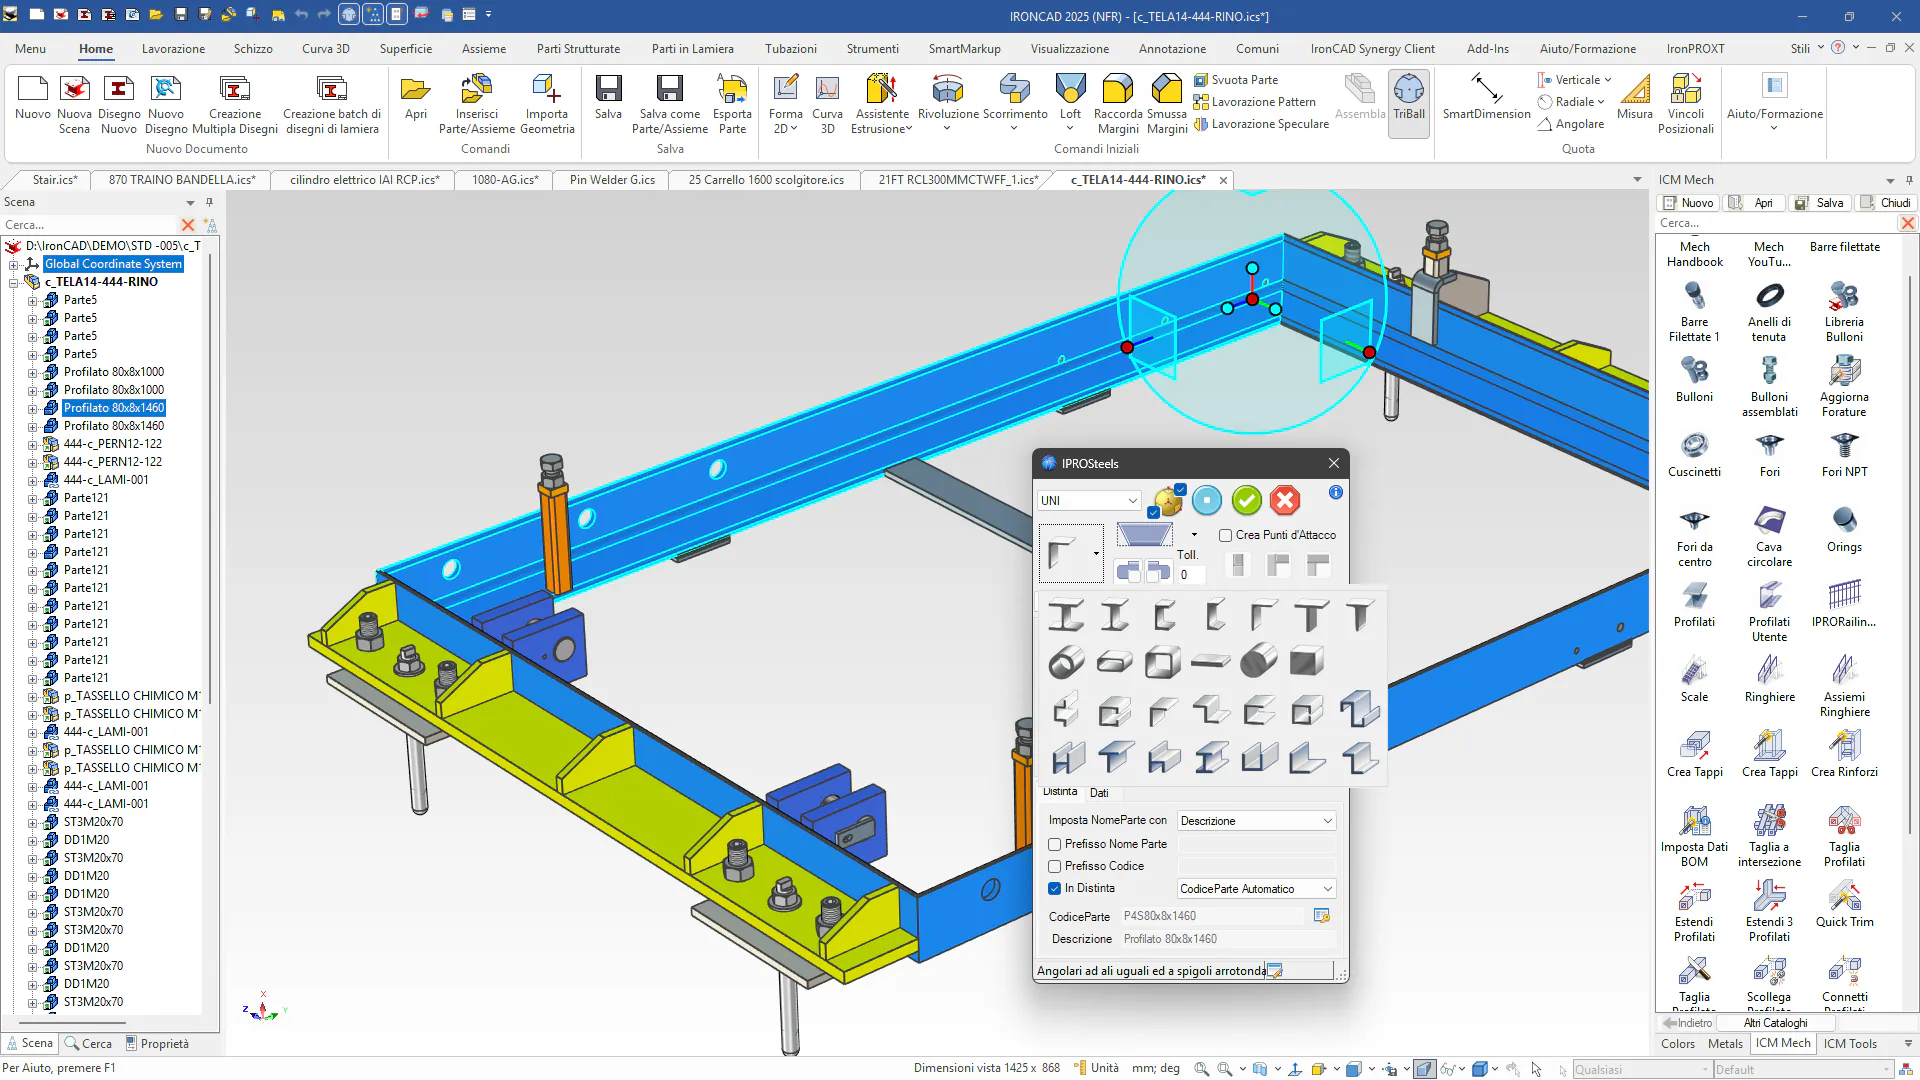This screenshot has width=1920, height=1080.
Task: Click the Toll. tolerance input field
Action: (x=1190, y=575)
